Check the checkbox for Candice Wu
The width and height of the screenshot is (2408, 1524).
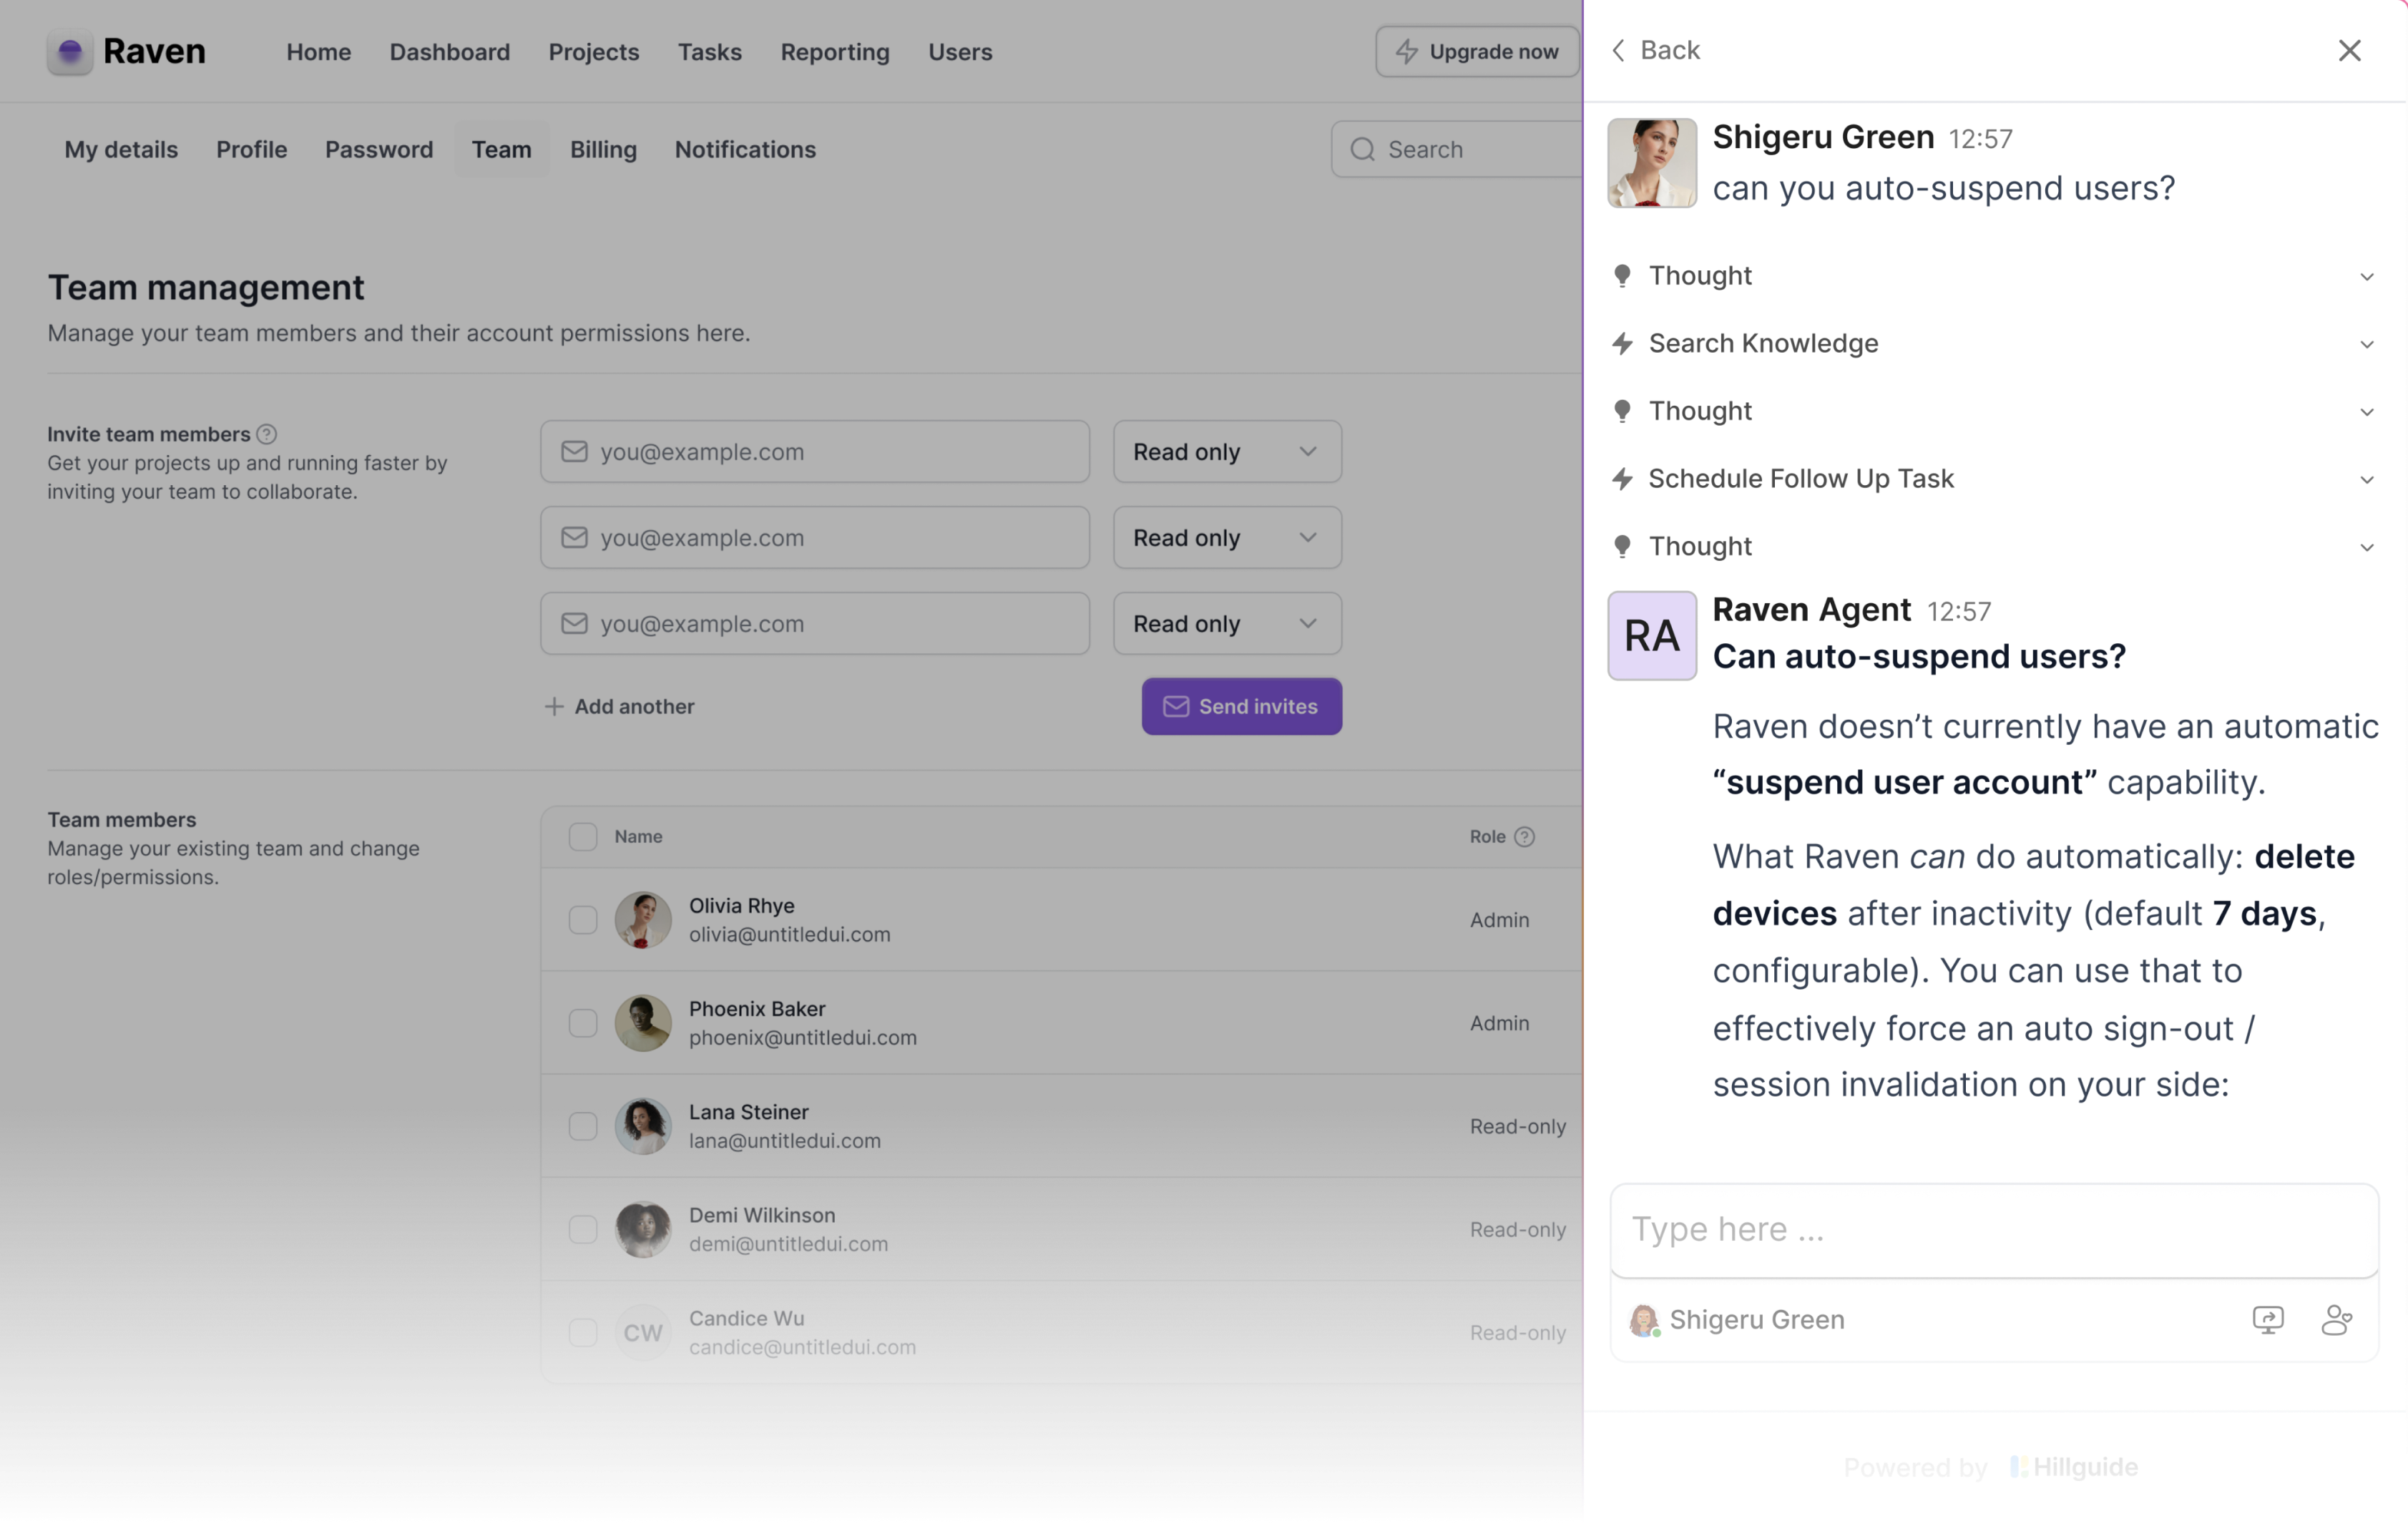pyautogui.click(x=583, y=1332)
